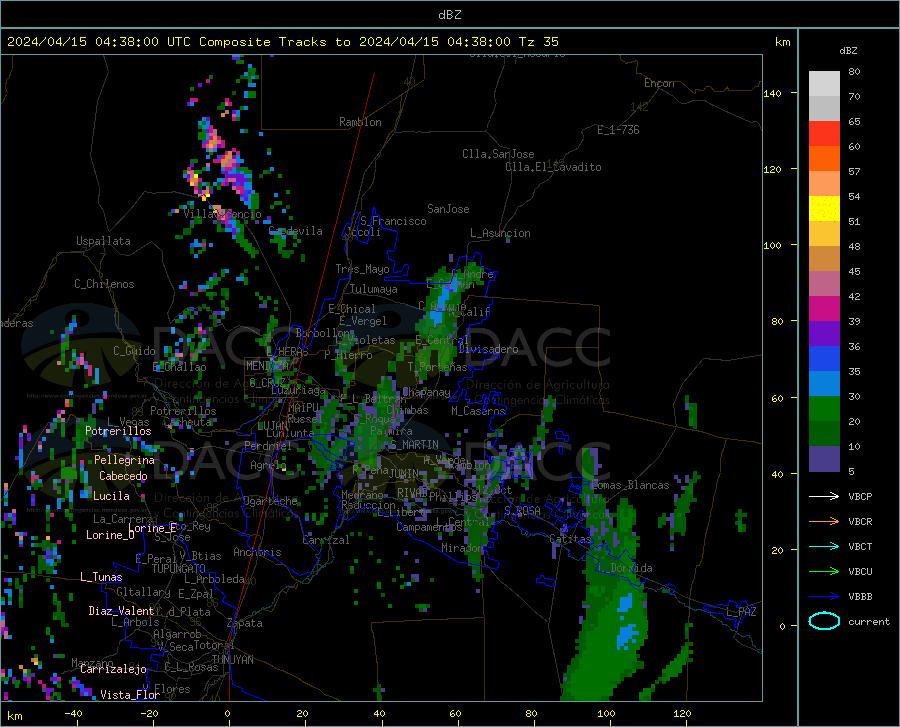This screenshot has height=727, width=900.
Task: Click the composite tracks timestamp header
Action: click(282, 42)
